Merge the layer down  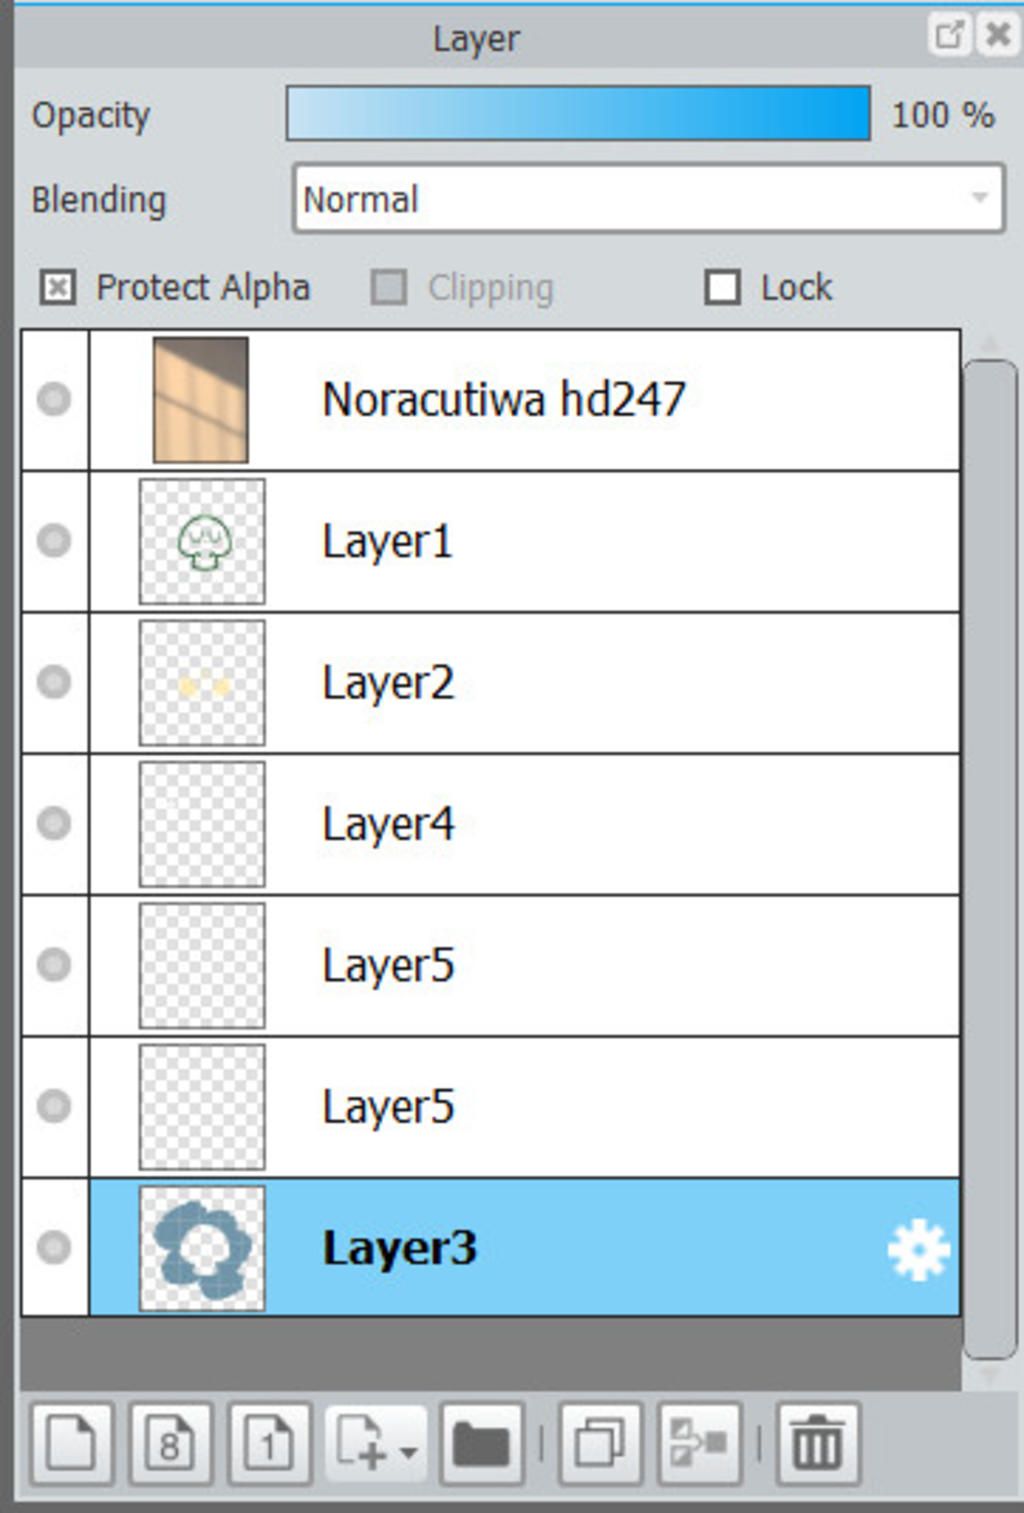(x=699, y=1444)
